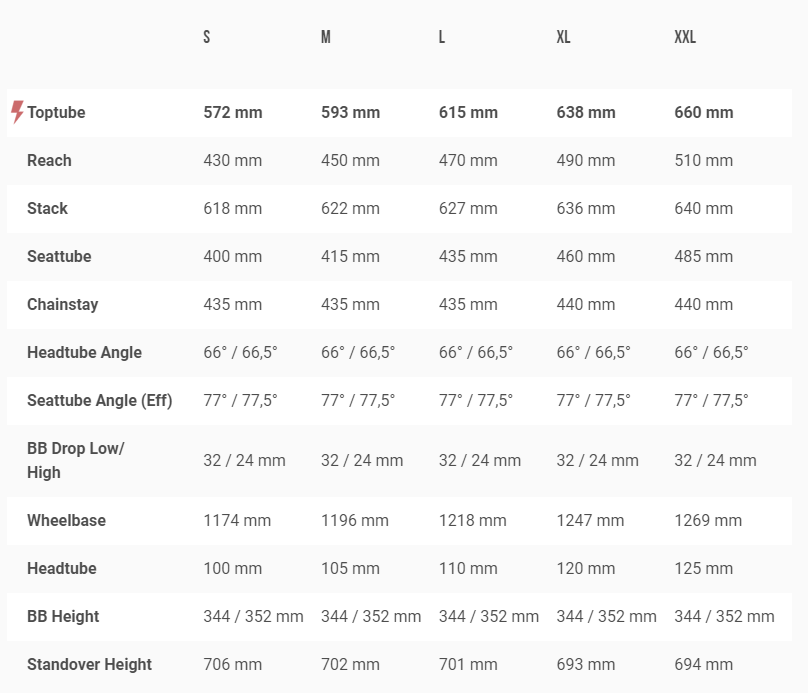Click the Chainstay row label
This screenshot has width=808, height=693.
click(x=62, y=304)
